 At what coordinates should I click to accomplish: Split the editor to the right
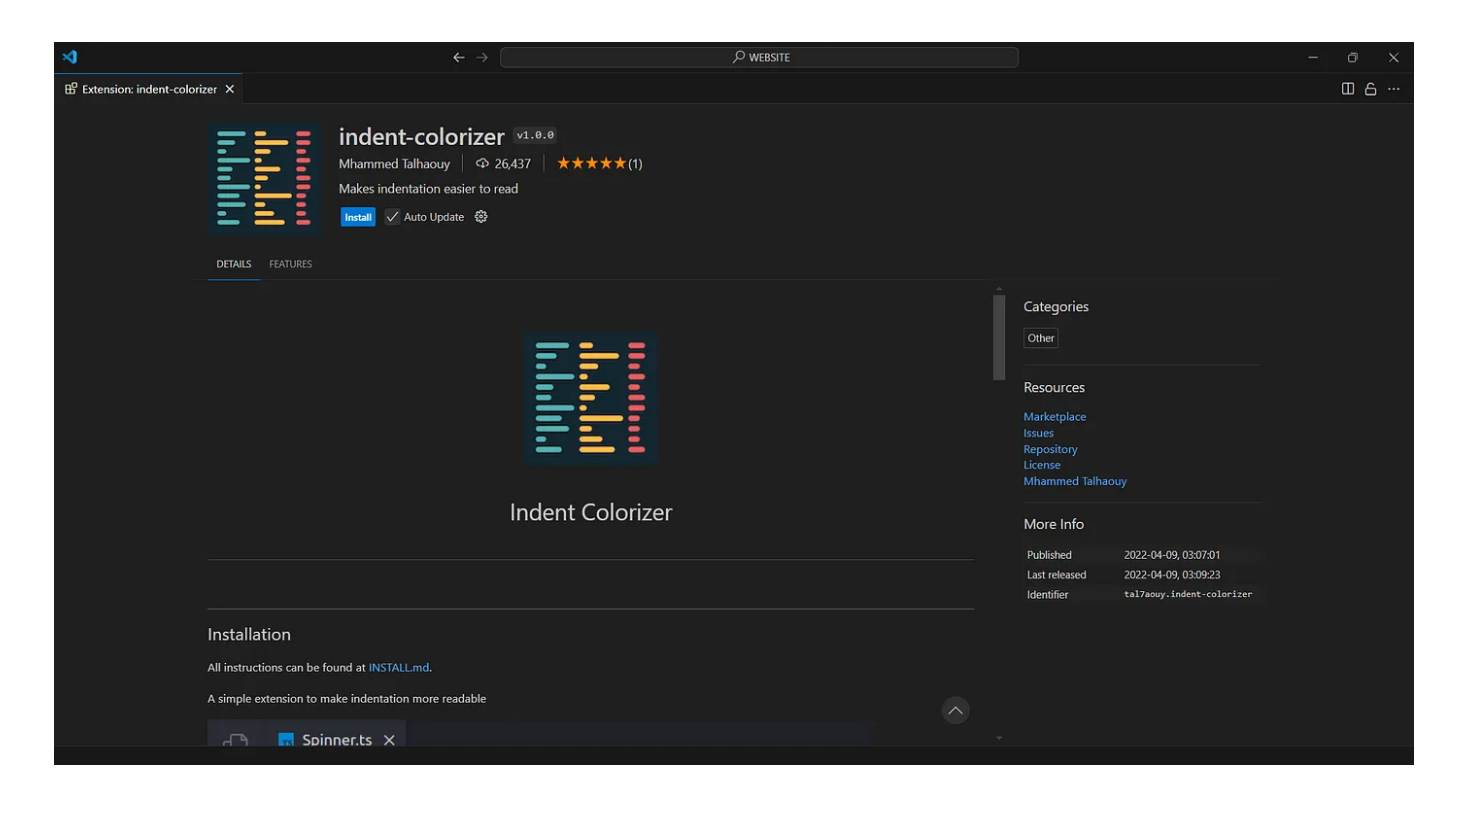1348,89
